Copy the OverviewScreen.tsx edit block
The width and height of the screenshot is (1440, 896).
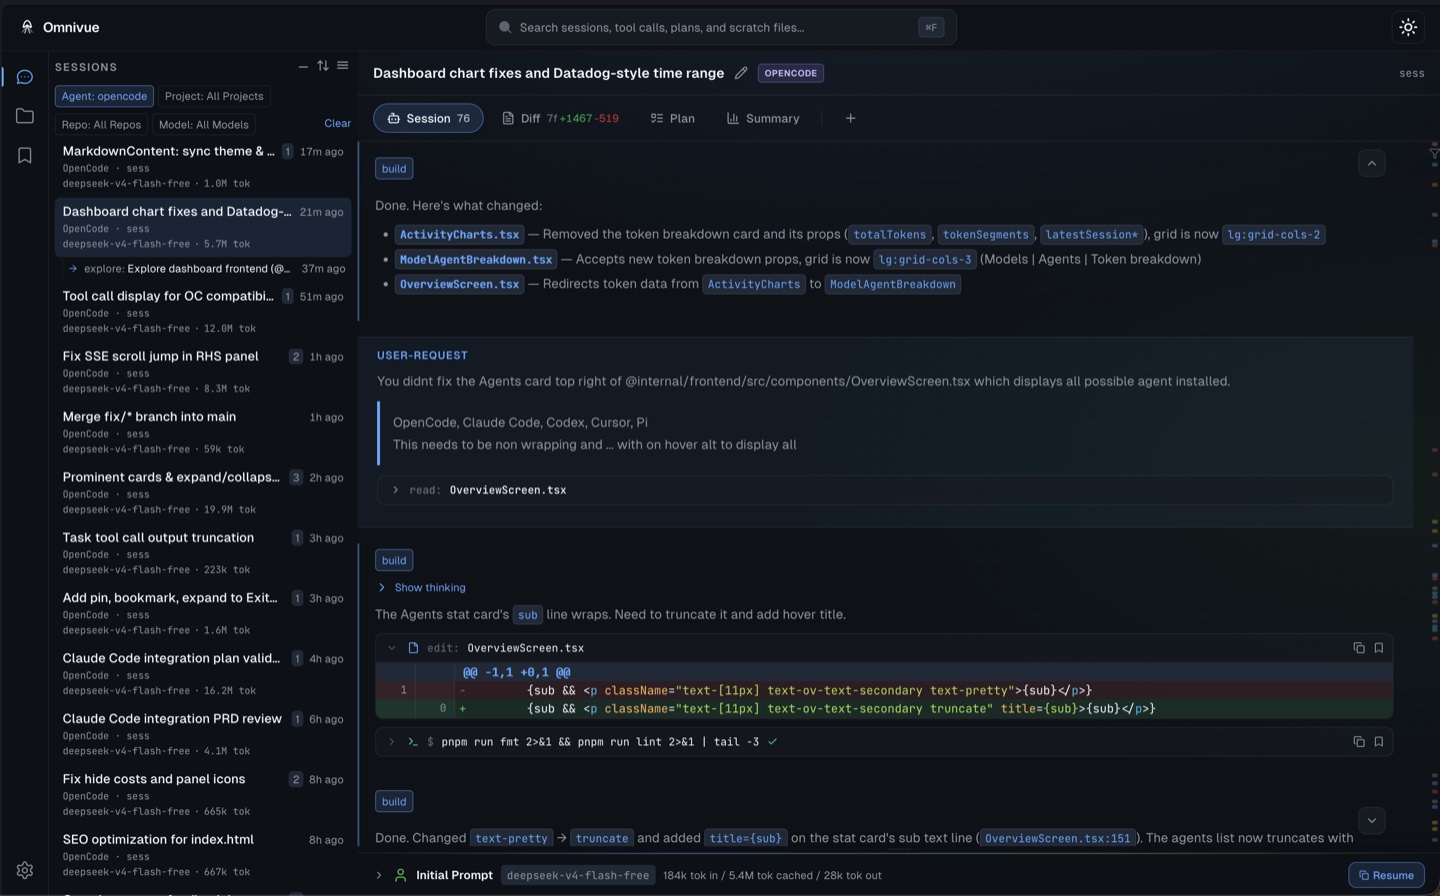tap(1359, 648)
